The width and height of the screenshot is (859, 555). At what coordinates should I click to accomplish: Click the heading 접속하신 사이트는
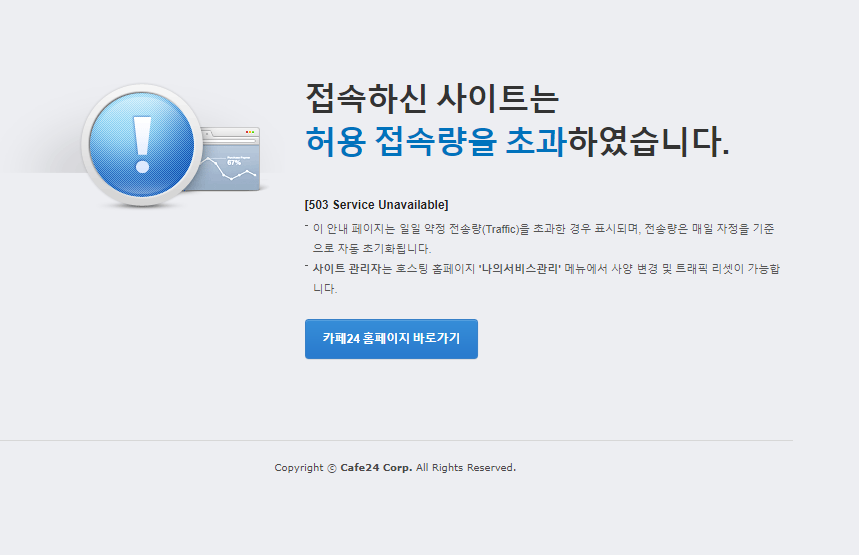point(432,99)
